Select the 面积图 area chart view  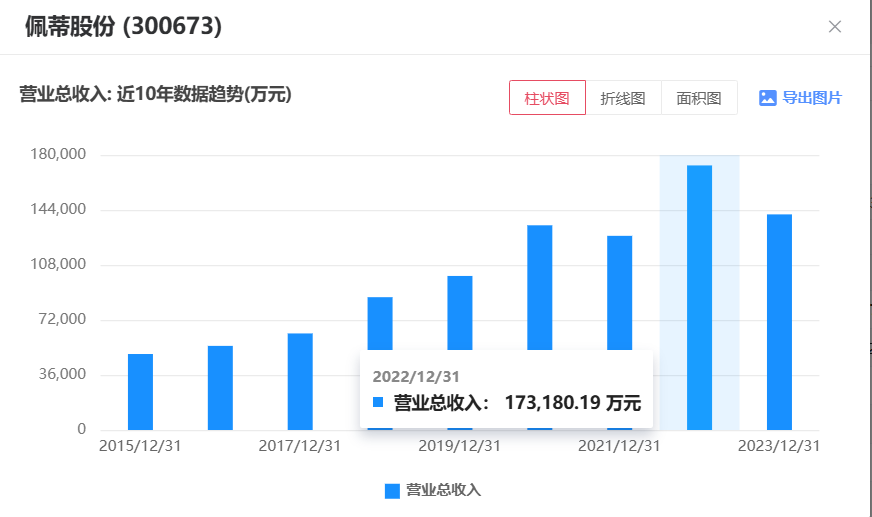pos(699,98)
